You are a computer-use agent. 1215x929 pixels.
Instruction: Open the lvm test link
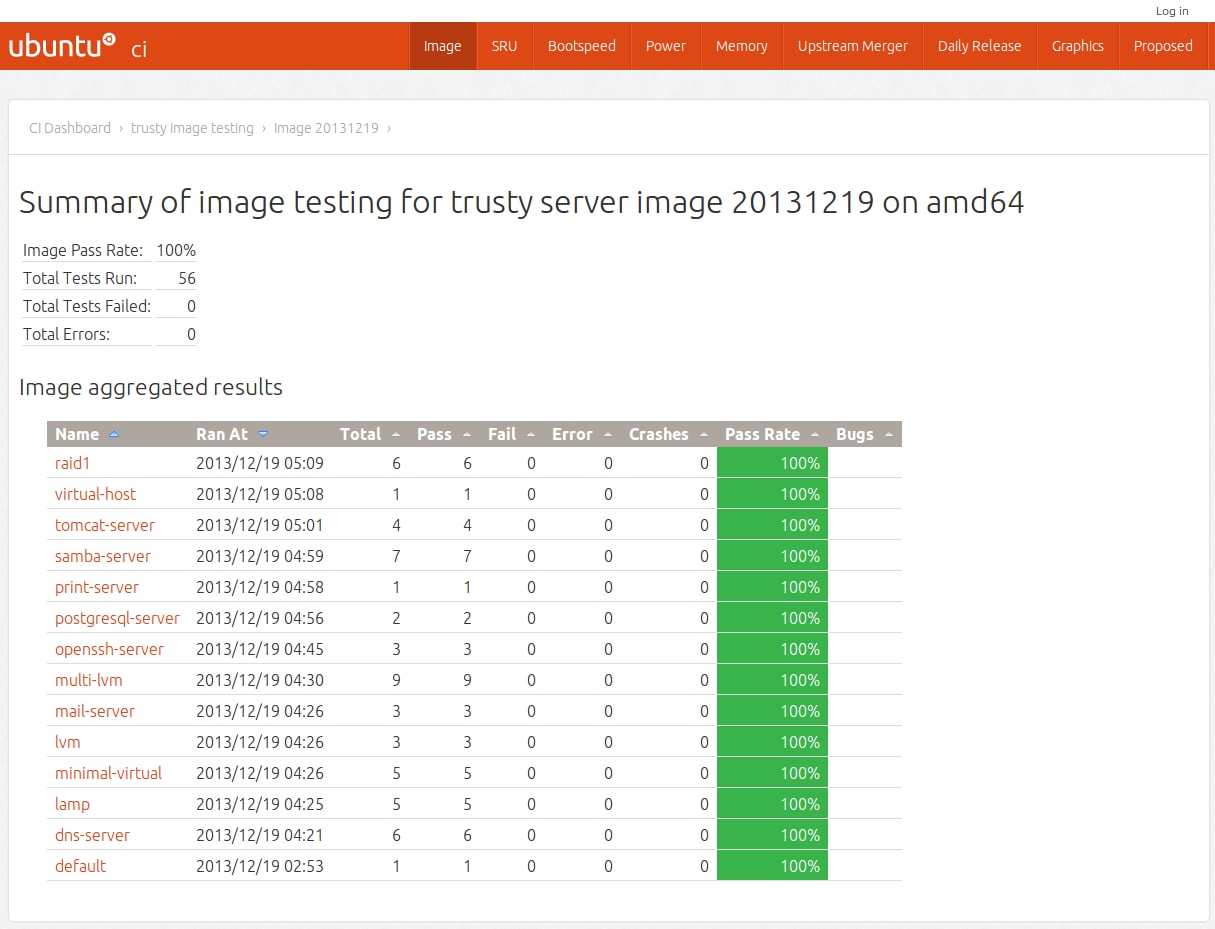68,742
